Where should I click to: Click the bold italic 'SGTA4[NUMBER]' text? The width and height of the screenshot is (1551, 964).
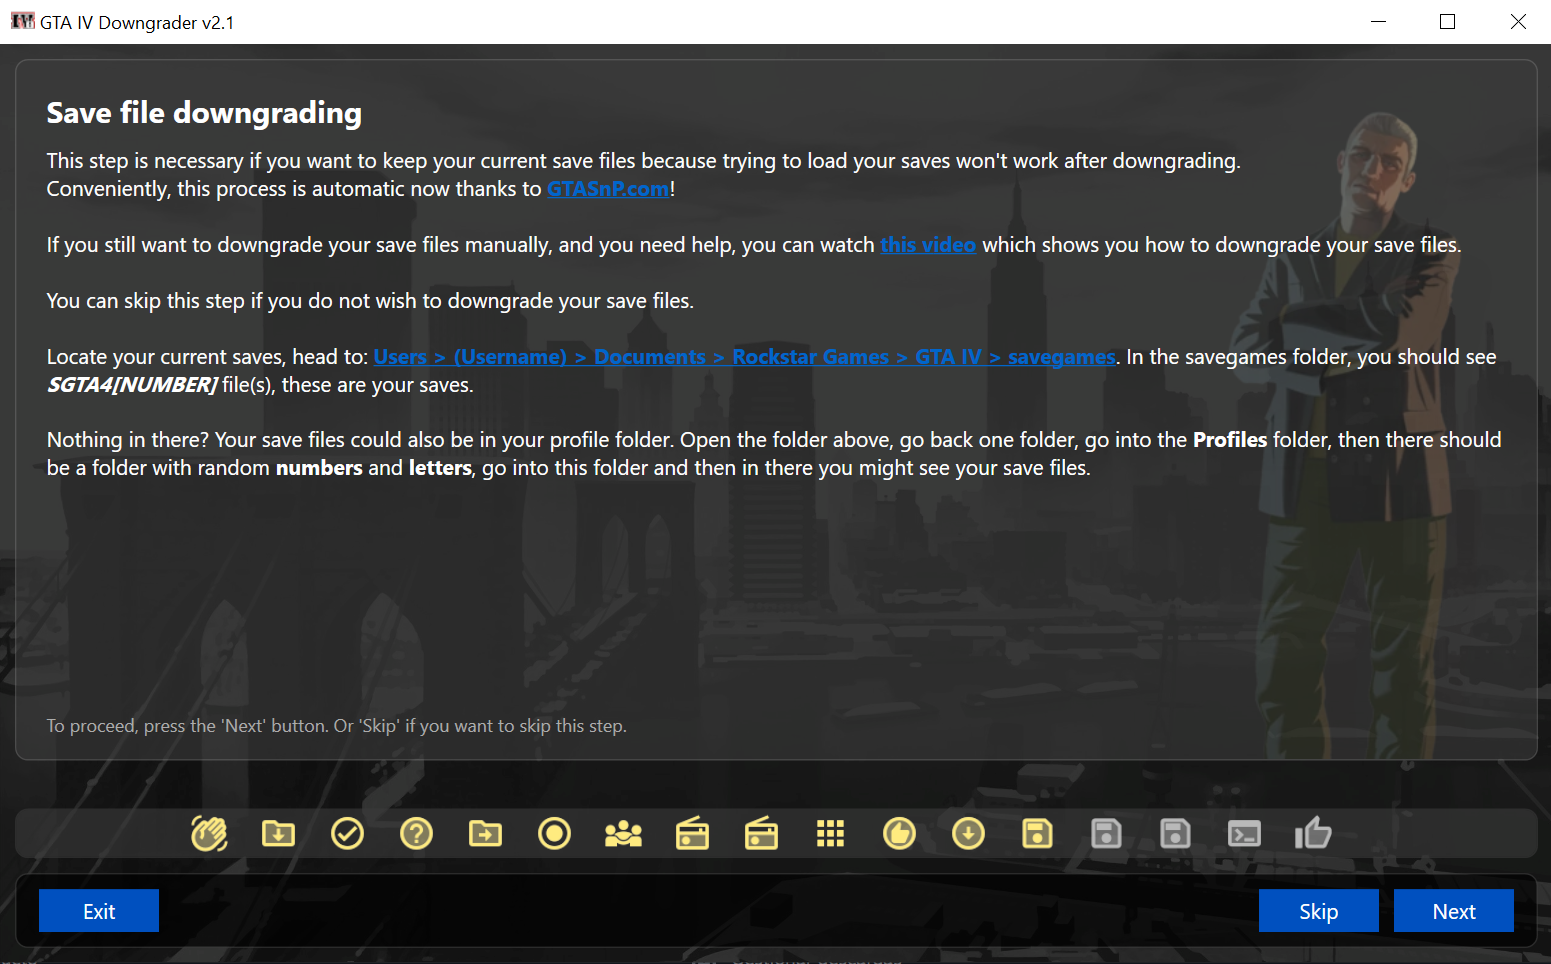[x=132, y=385]
